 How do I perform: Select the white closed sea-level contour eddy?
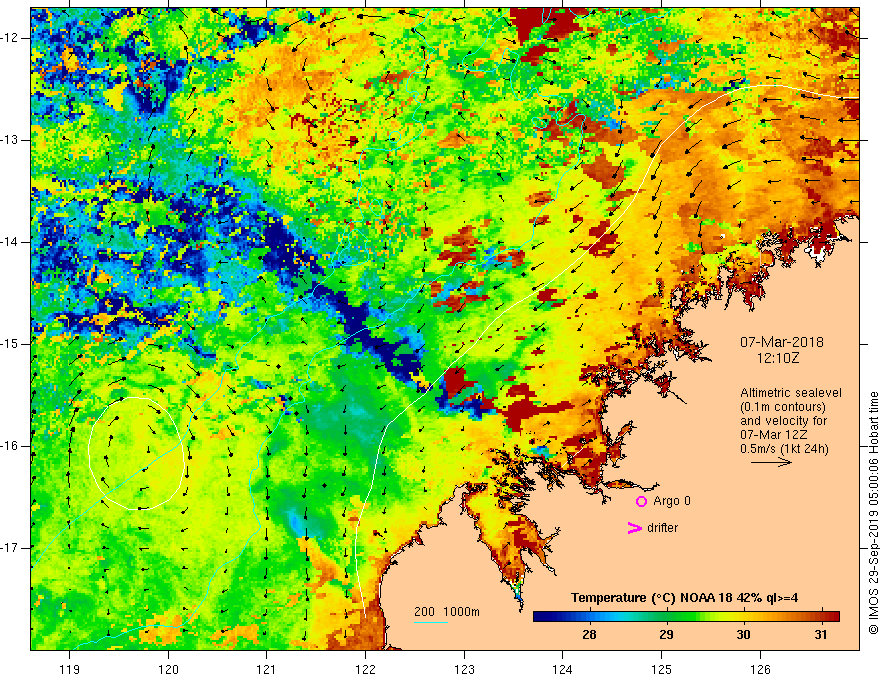[136, 453]
